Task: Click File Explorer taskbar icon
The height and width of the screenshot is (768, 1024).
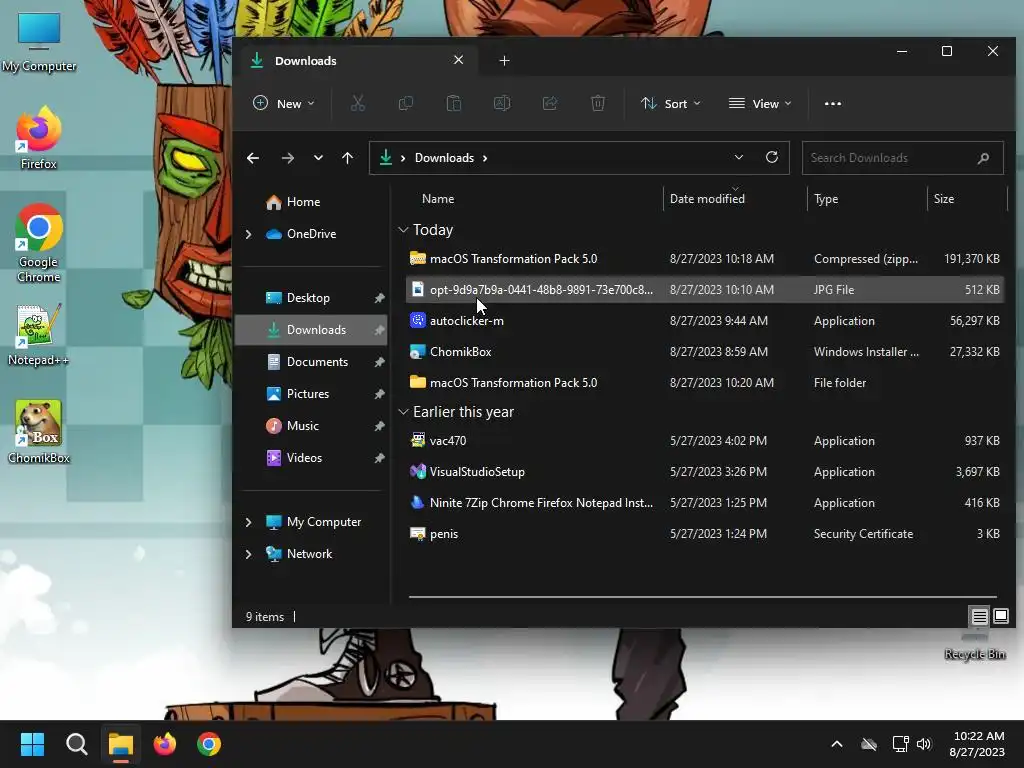Action: 121,744
